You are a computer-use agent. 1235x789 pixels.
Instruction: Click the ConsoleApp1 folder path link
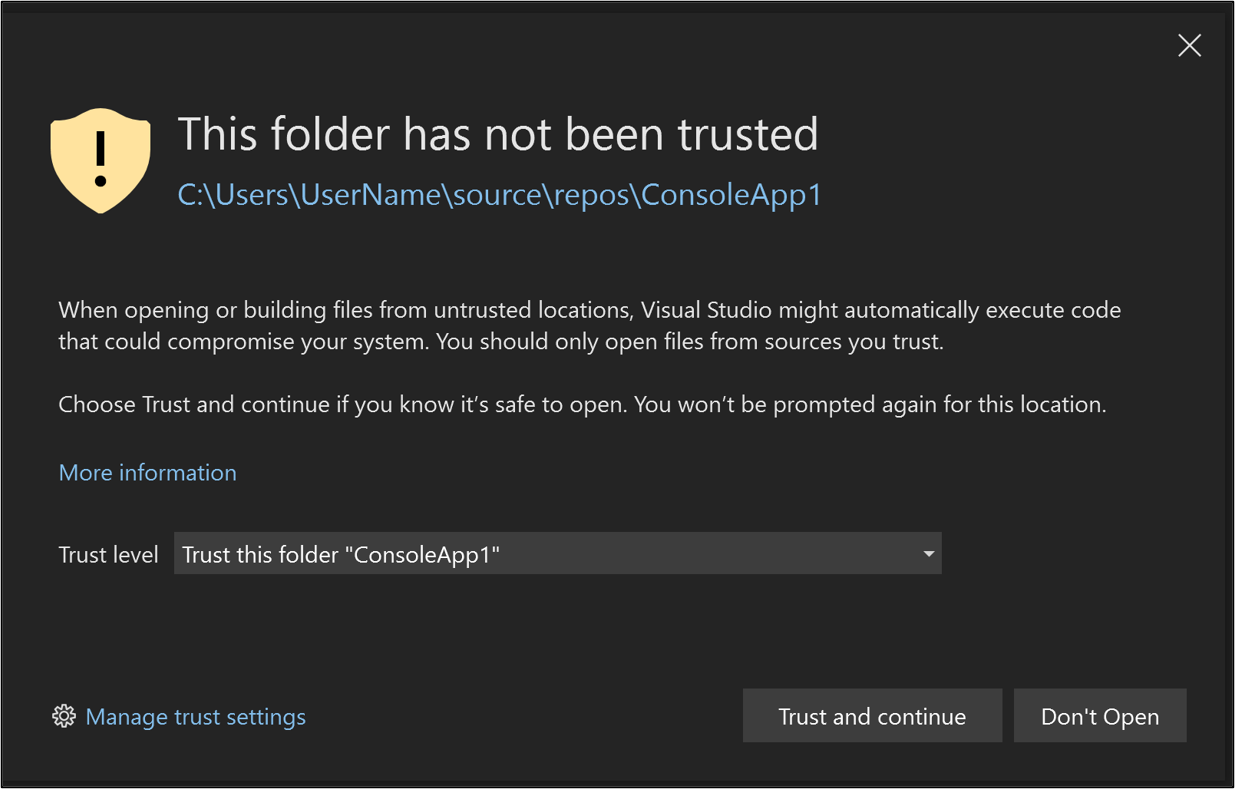tap(500, 195)
